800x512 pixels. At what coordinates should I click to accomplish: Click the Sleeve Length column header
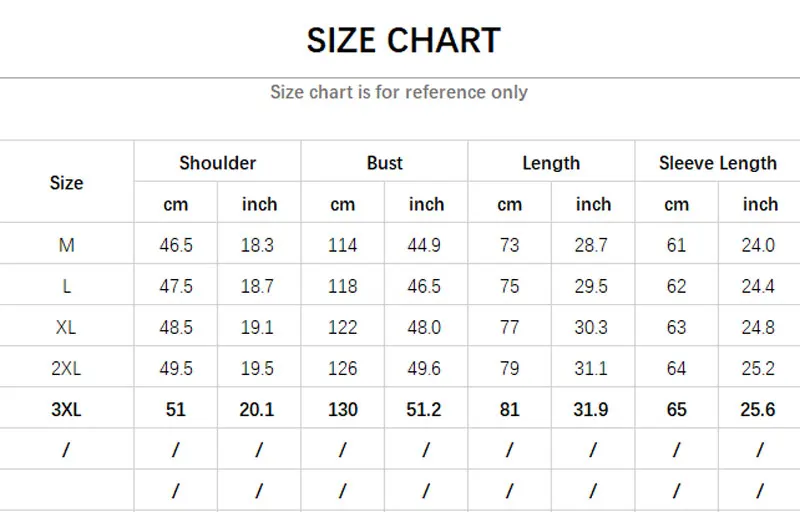[x=718, y=163]
